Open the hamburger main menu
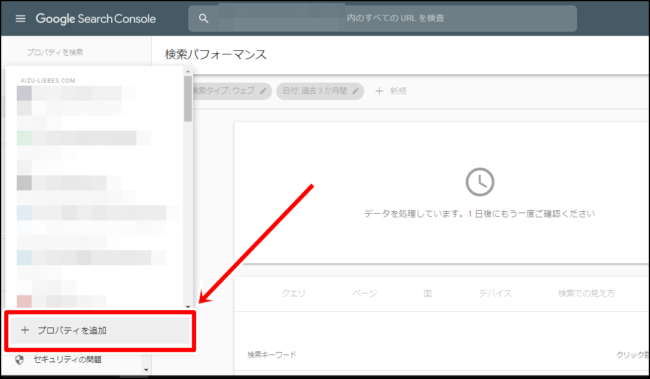 [20, 19]
